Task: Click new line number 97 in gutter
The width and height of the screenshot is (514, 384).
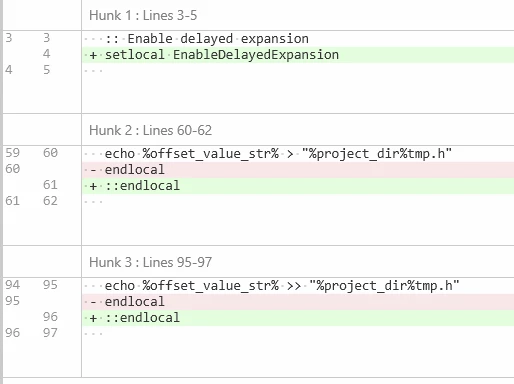Action: pos(50,333)
